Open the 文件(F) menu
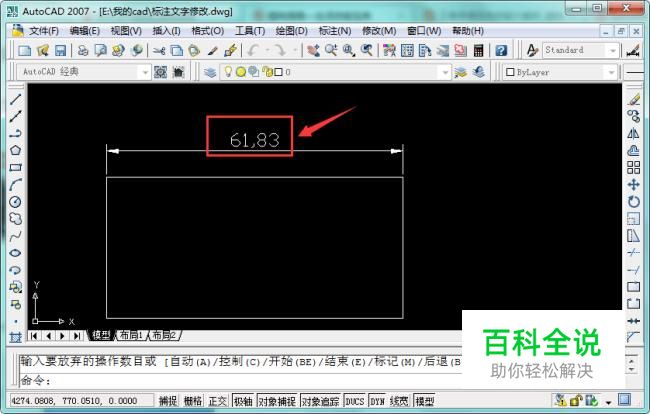Screen dimensions: 650x414 point(44,31)
